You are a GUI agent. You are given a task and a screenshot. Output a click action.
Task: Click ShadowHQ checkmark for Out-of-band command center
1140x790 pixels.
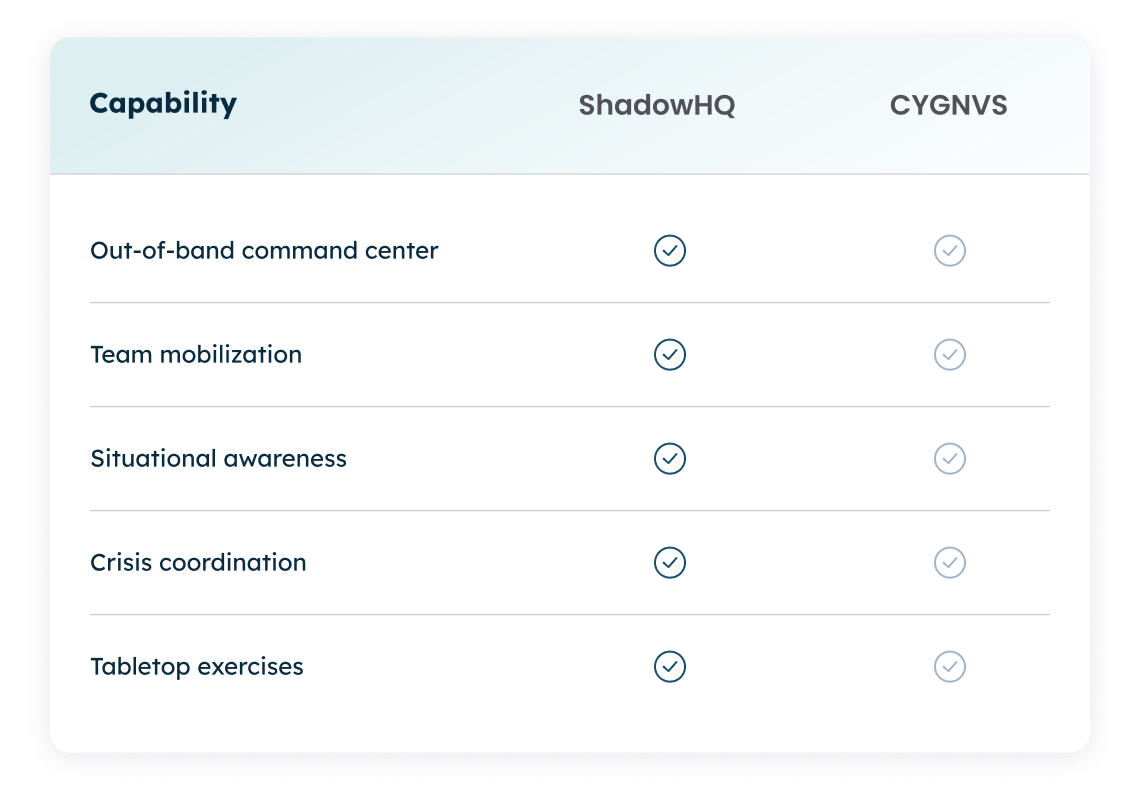pyautogui.click(x=670, y=251)
